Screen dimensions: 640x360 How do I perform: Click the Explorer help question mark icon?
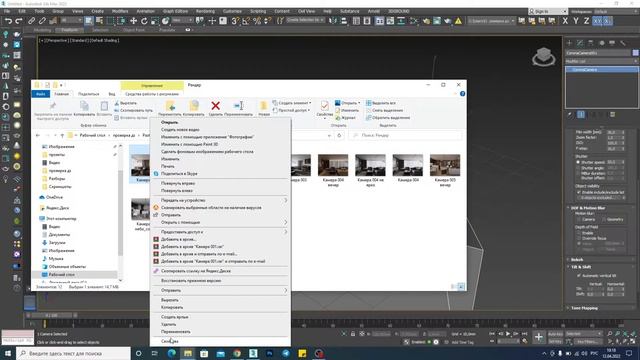462,94
